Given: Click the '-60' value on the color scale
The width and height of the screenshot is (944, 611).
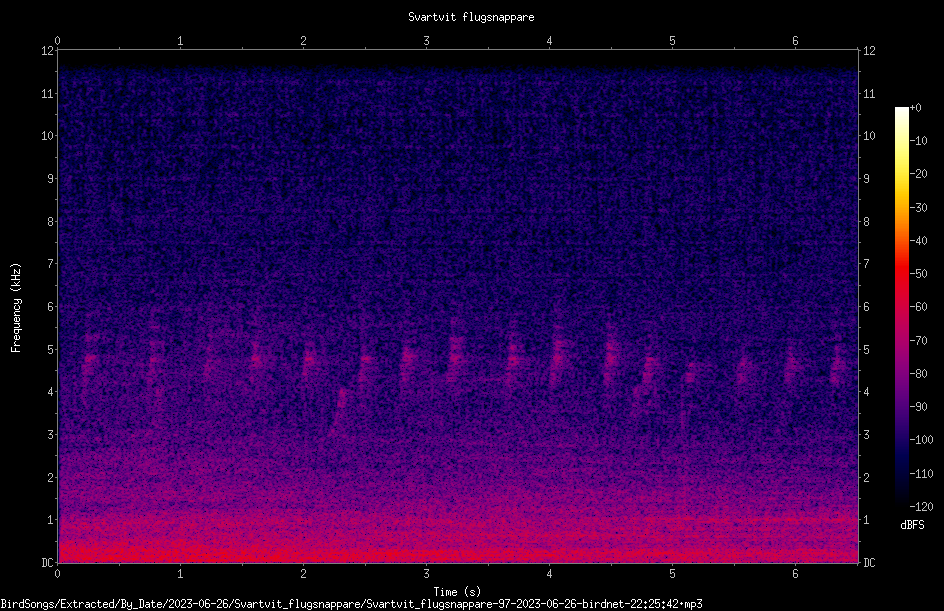Looking at the screenshot, I should (x=919, y=307).
